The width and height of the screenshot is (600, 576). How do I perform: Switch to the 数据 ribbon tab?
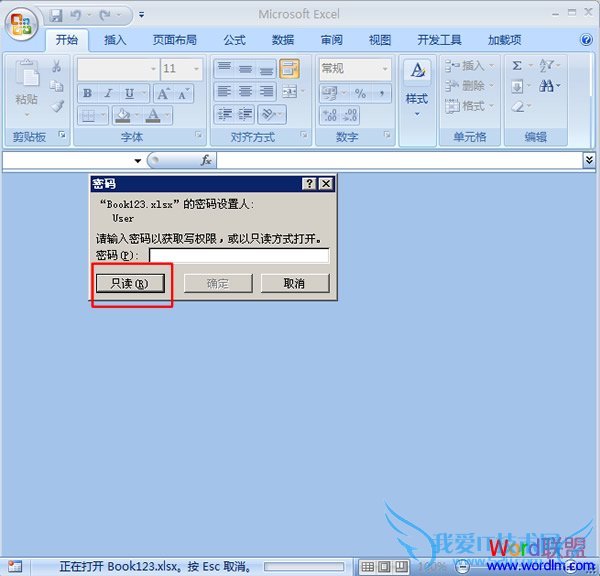[283, 40]
